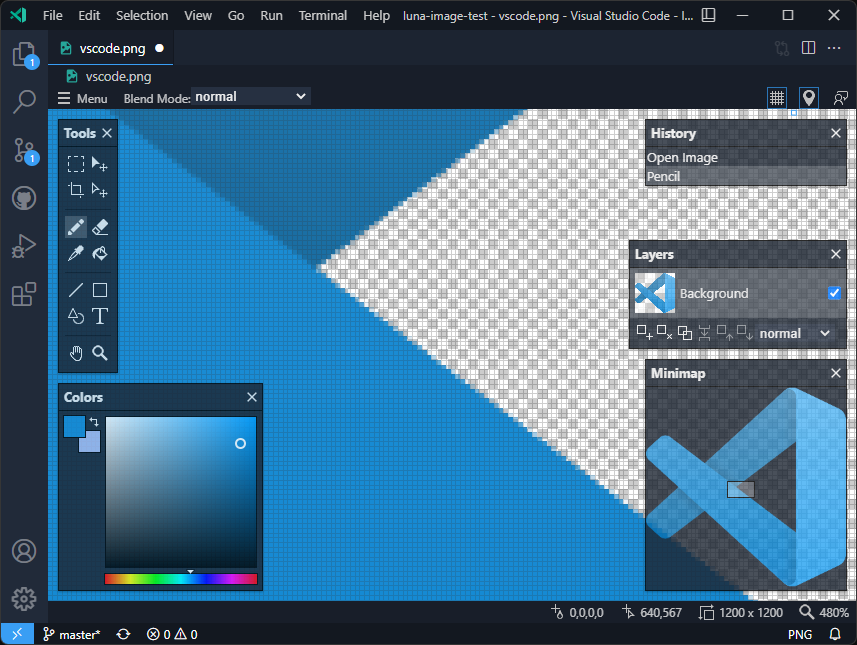This screenshot has width=857, height=645.
Task: Open the File menu
Action: click(52, 15)
